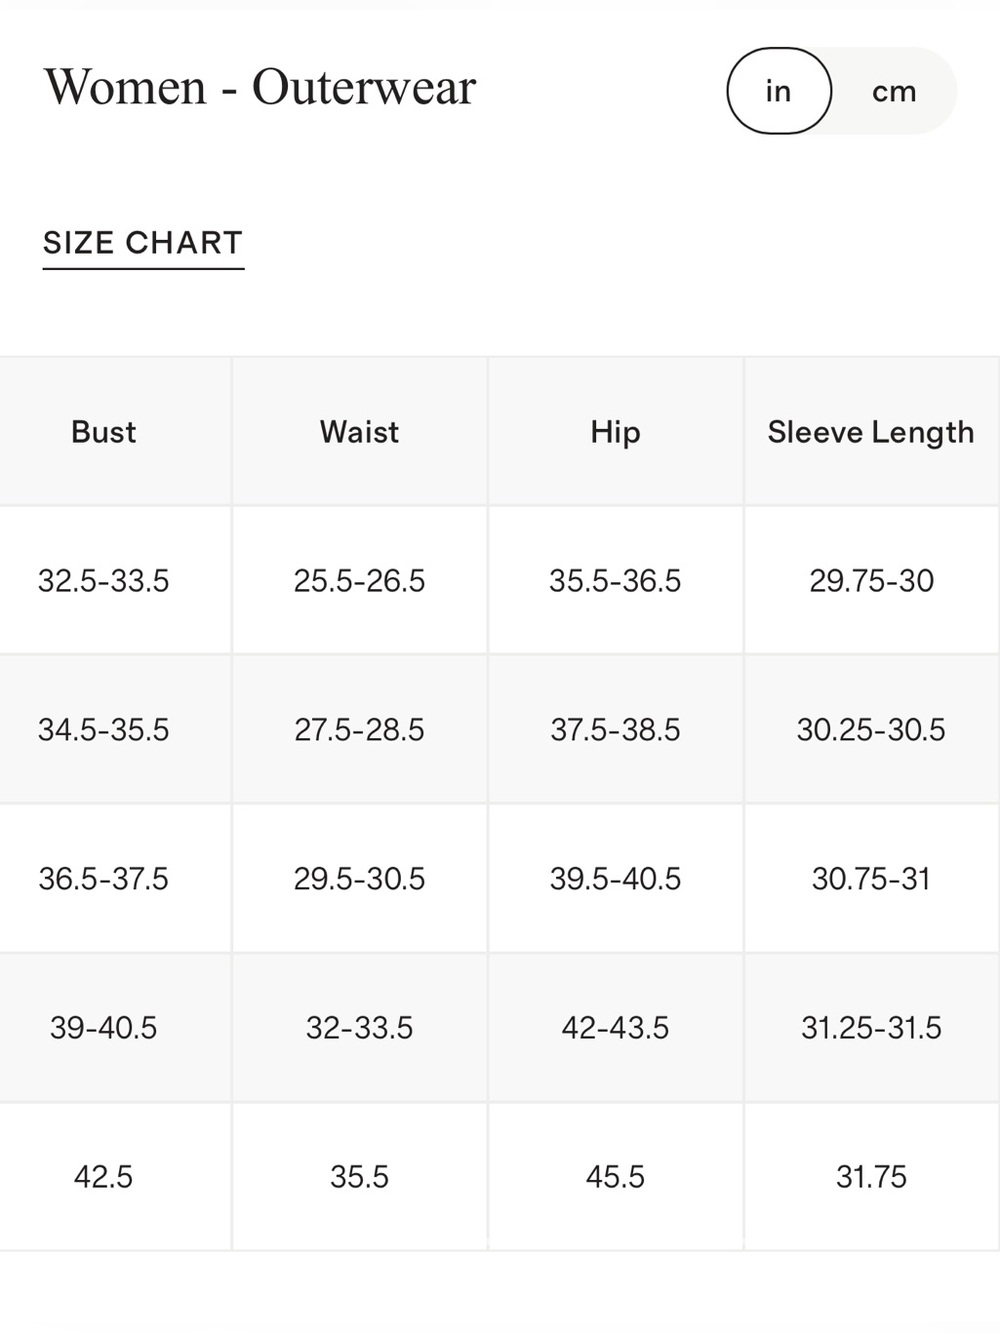Viewport: 1000px width, 1333px height.
Task: Select the 31.75 sleeve length cell
Action: coord(872,1176)
